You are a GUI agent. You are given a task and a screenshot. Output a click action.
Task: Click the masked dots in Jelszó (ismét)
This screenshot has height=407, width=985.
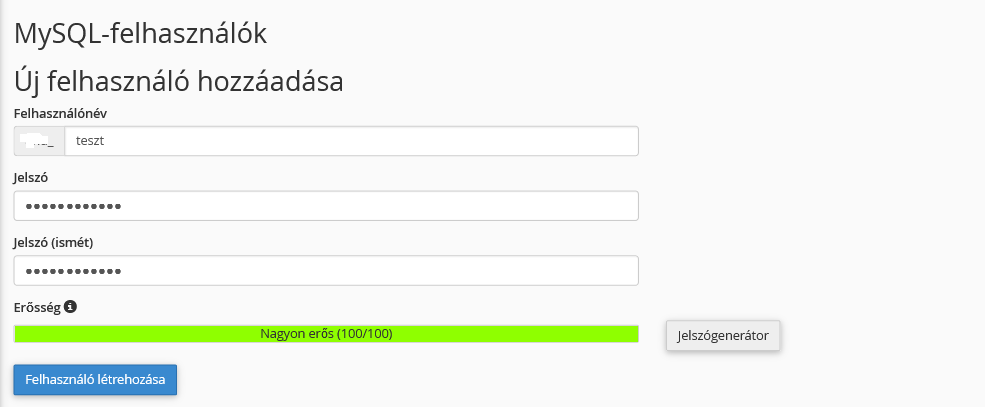[73, 271]
